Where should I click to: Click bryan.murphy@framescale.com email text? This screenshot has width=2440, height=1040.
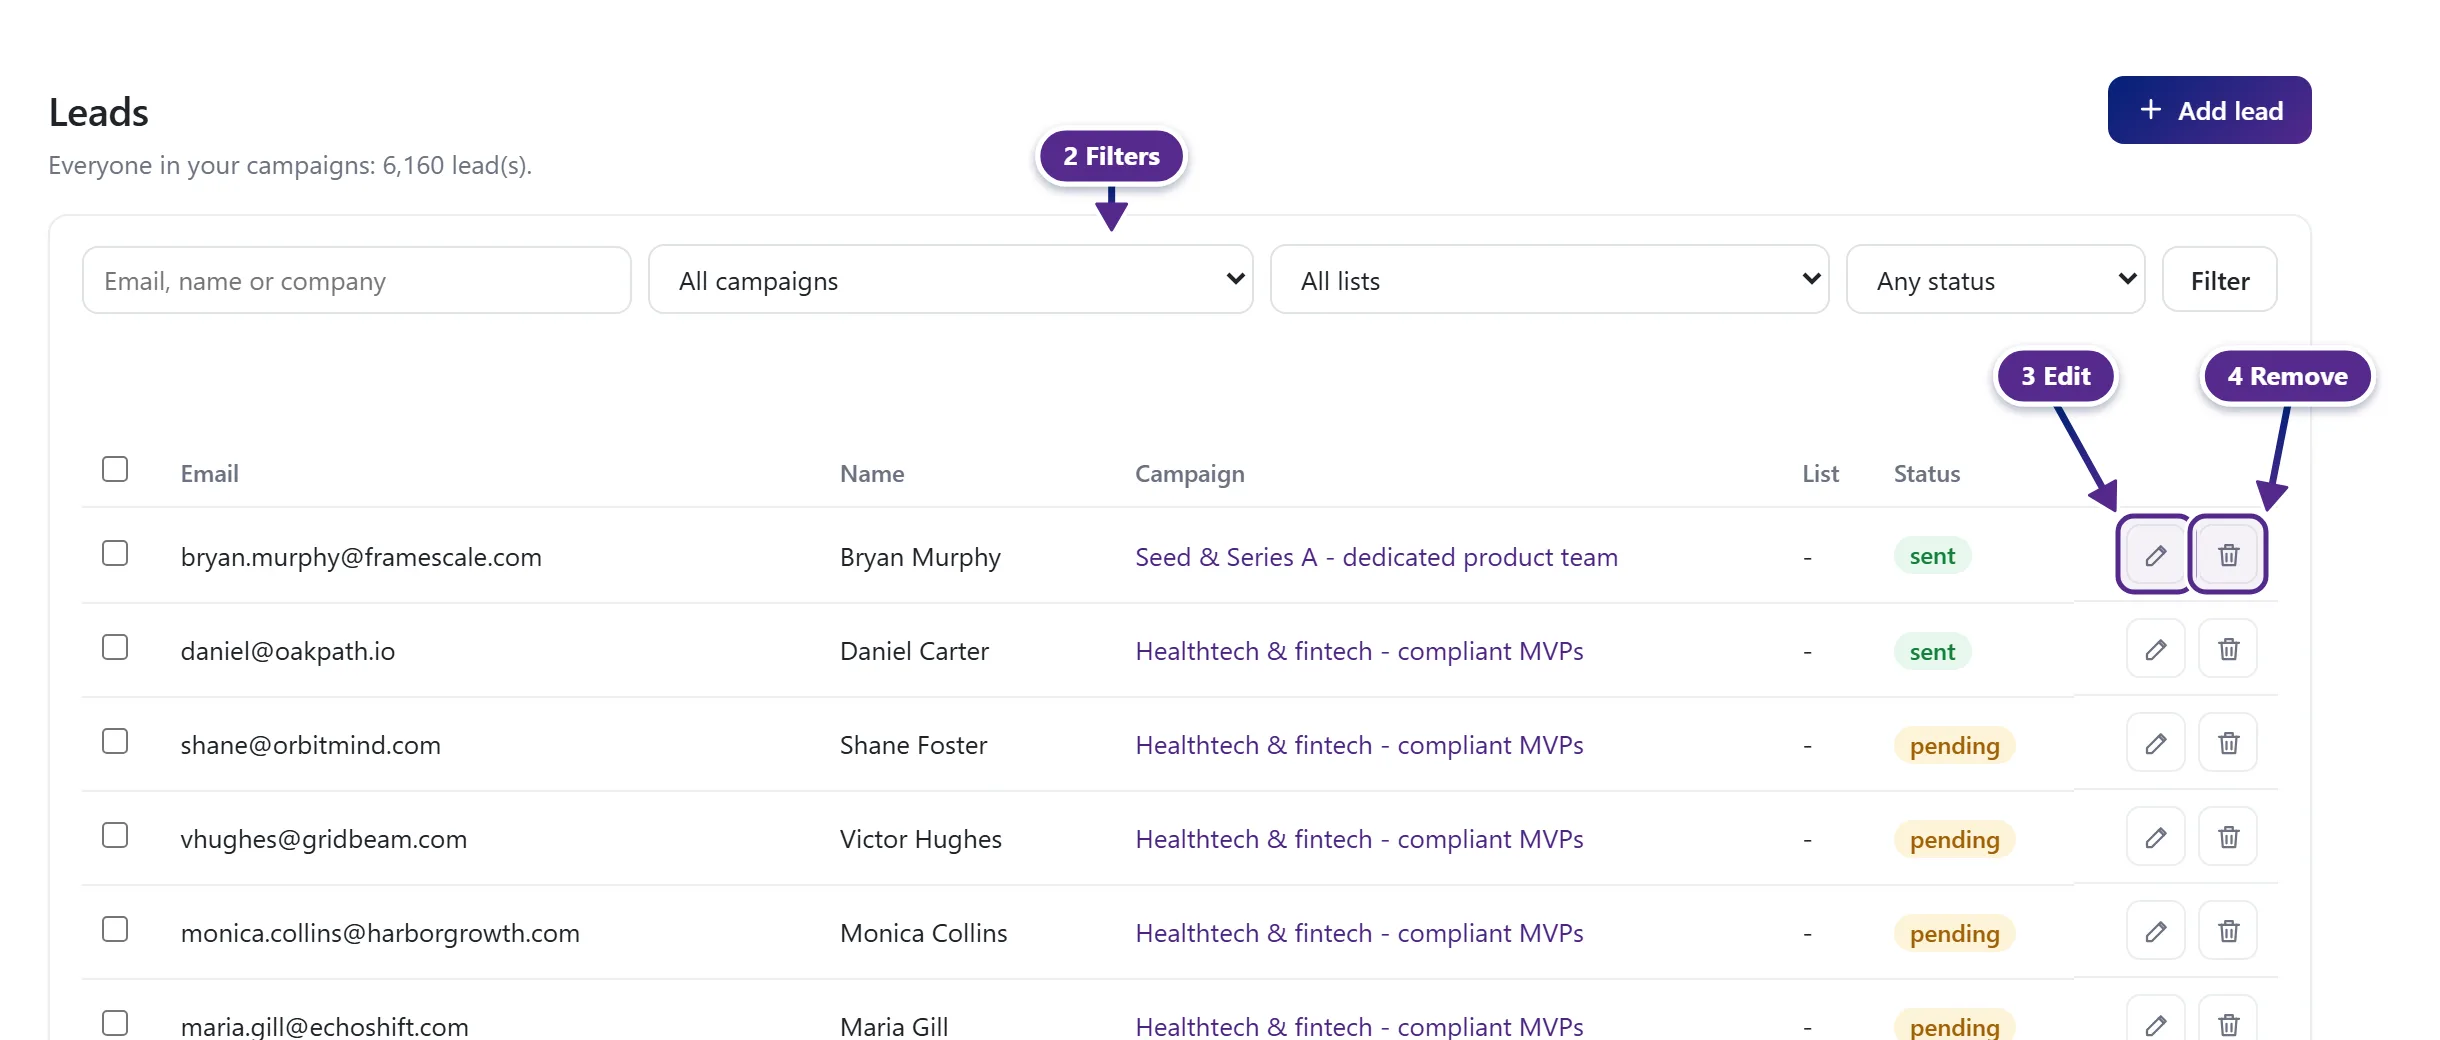click(x=361, y=557)
